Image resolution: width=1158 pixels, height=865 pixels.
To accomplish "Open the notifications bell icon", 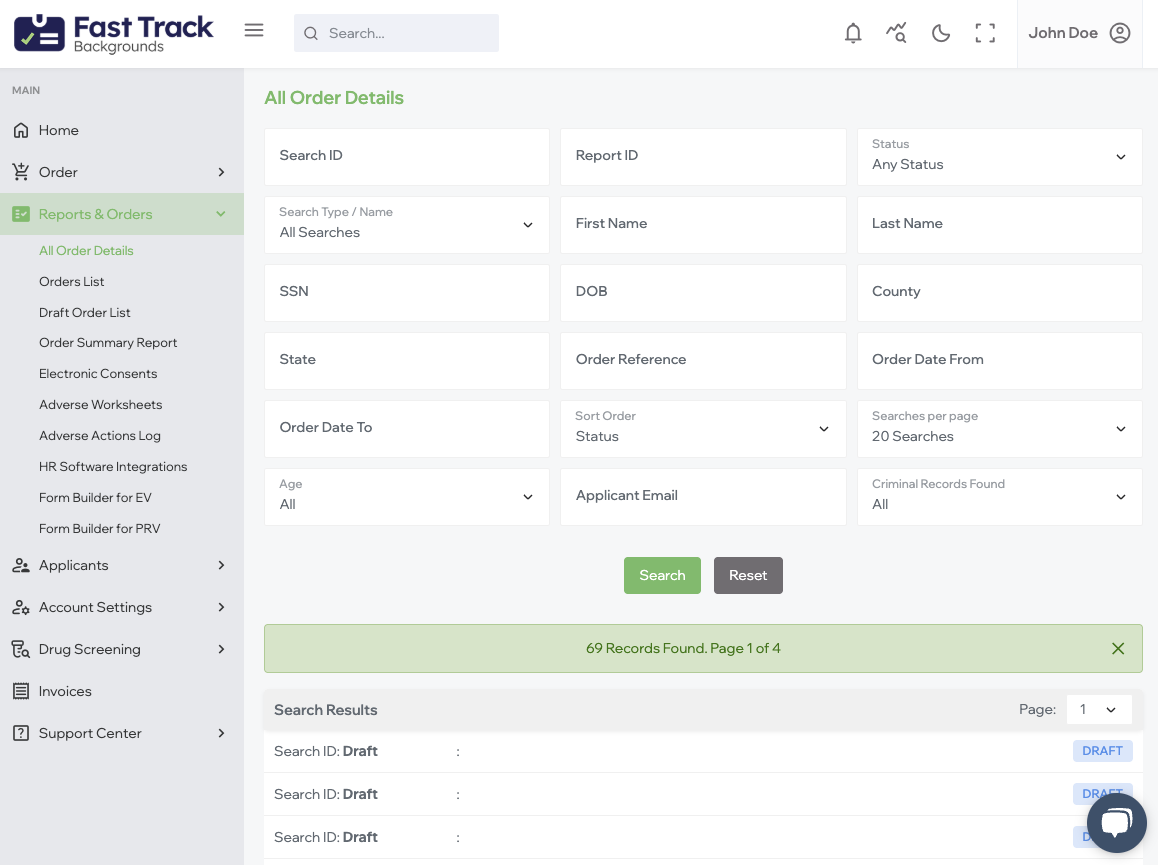I will (853, 33).
